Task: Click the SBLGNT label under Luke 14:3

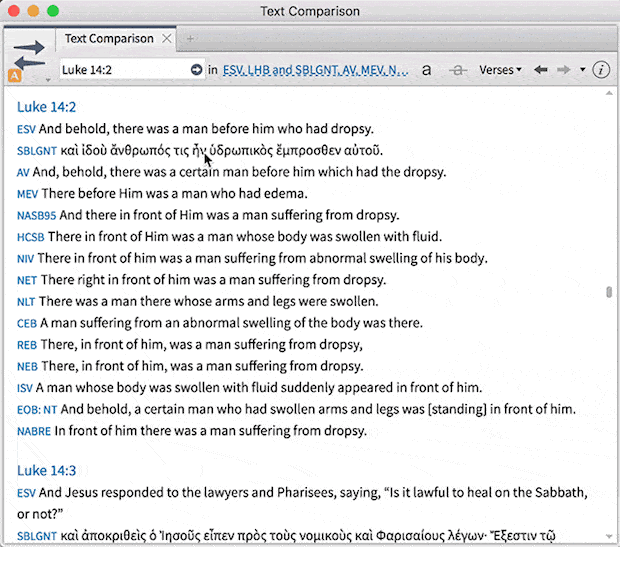Action: click(37, 536)
